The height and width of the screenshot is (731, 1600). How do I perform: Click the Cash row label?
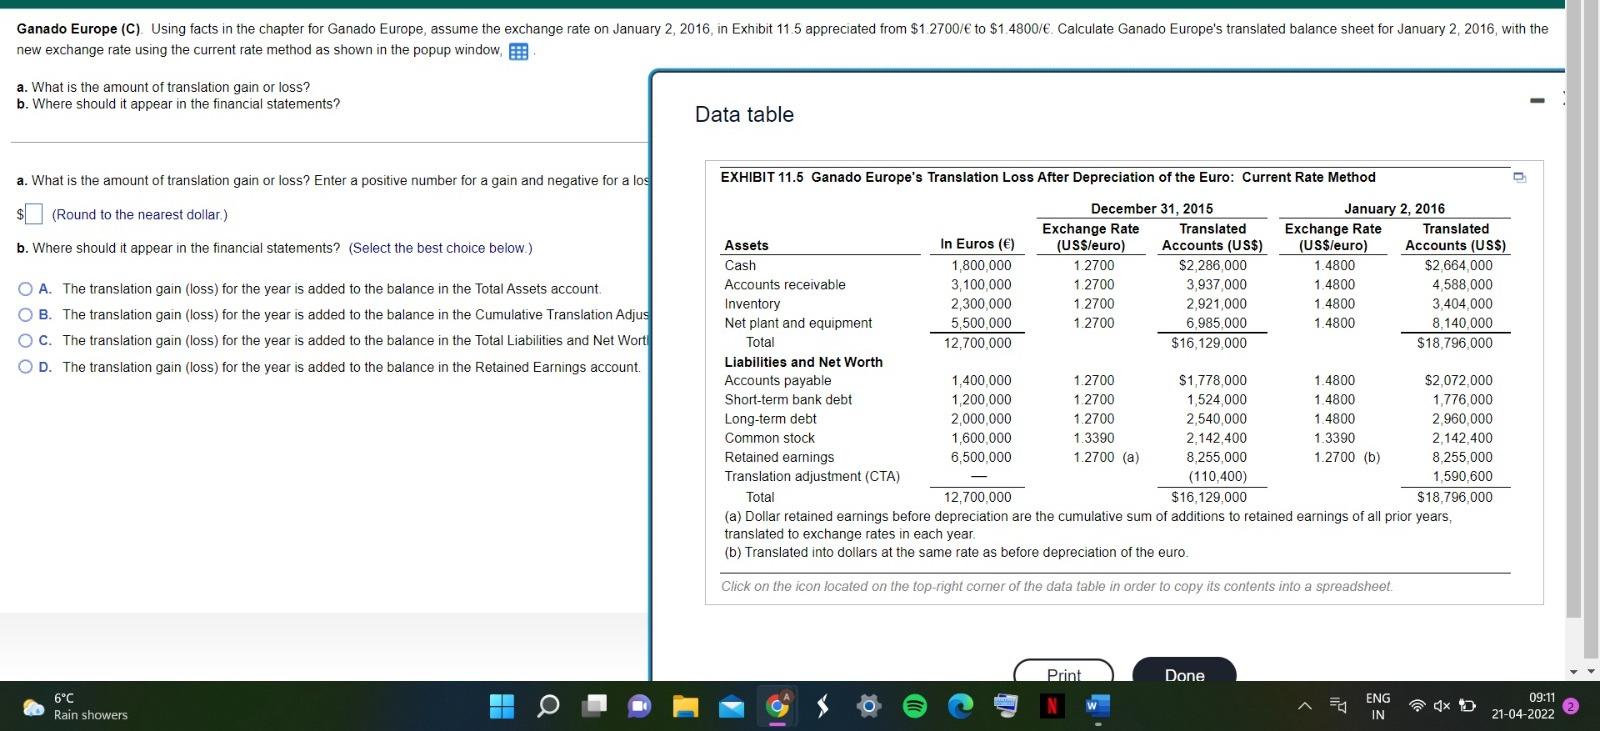click(x=740, y=265)
